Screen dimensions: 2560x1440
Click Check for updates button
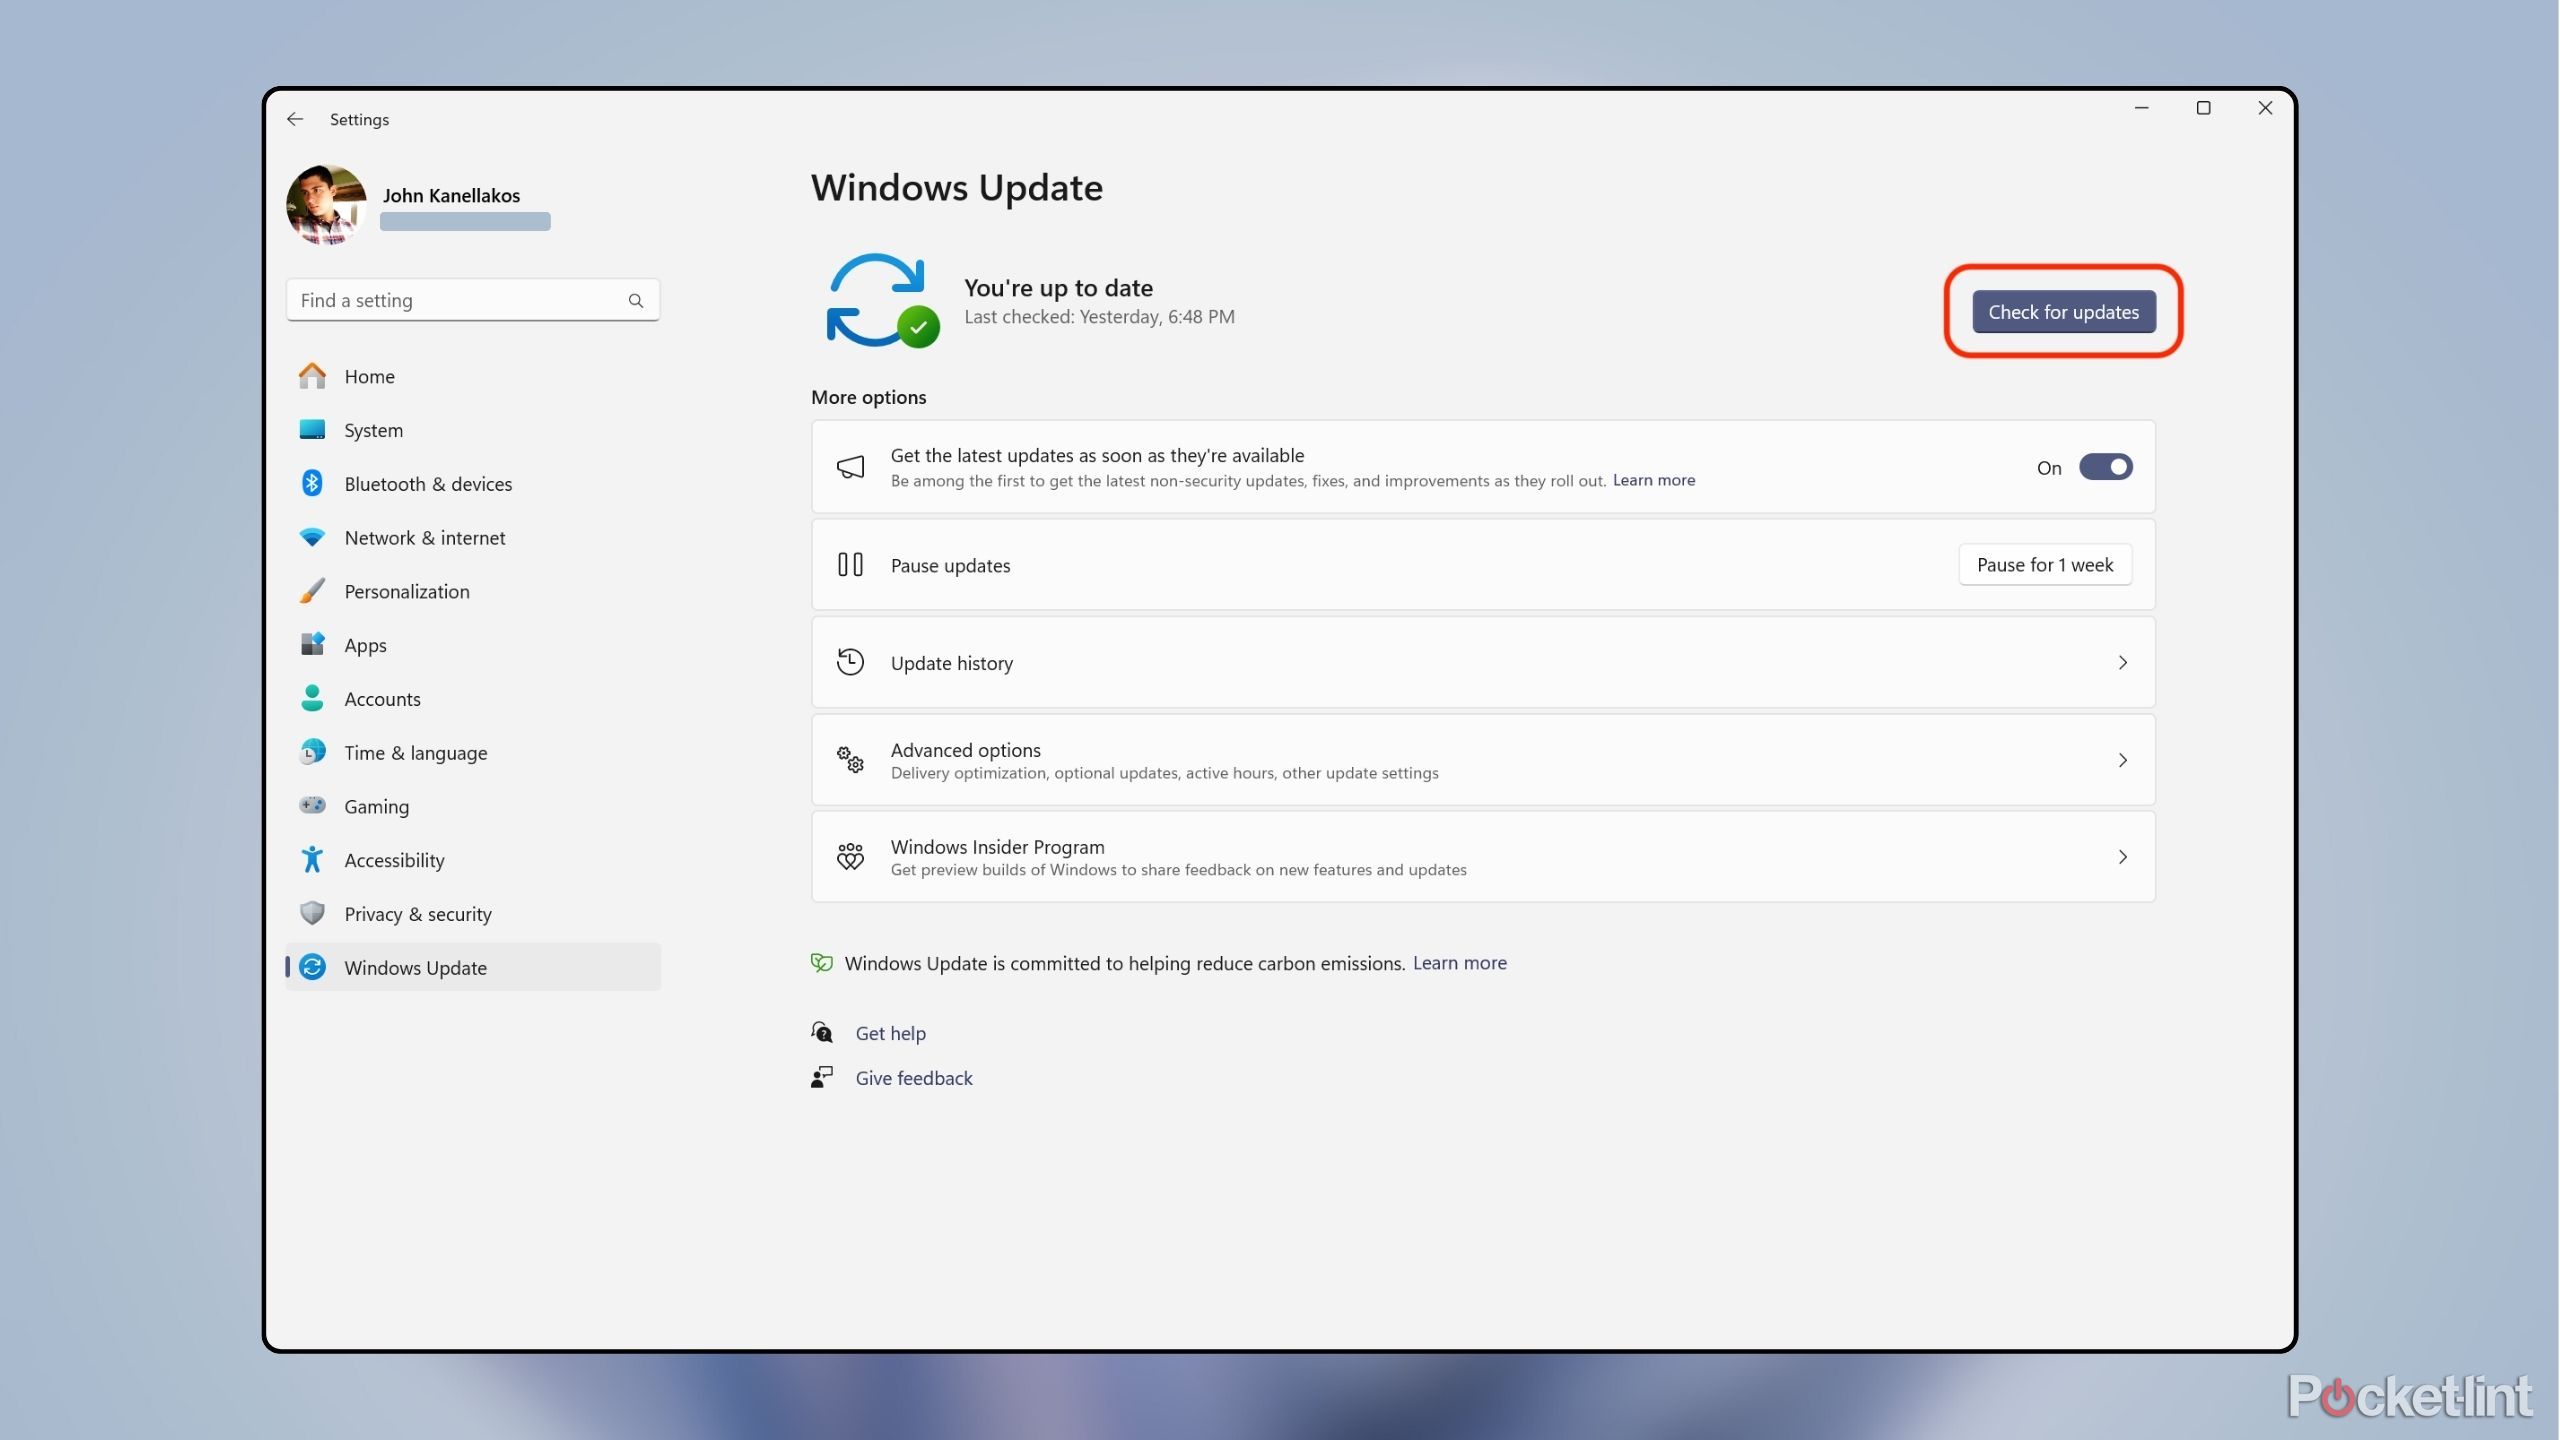(x=2063, y=312)
